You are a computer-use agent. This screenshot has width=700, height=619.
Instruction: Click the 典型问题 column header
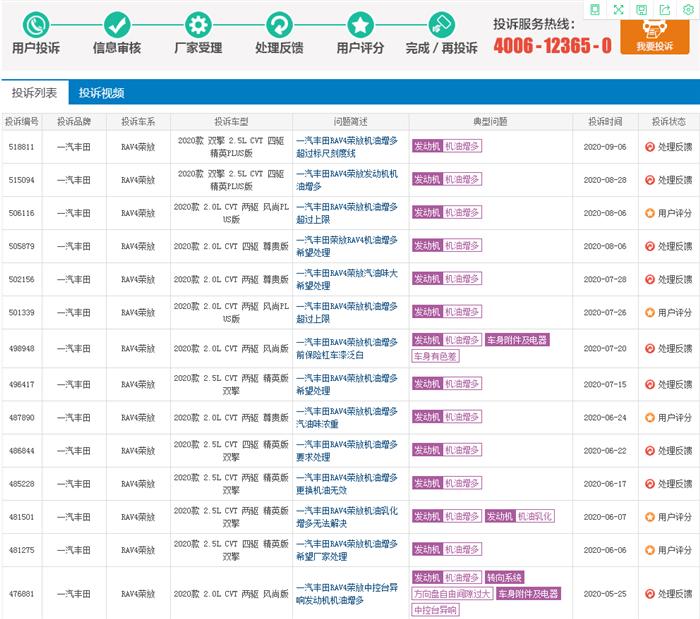click(490, 121)
